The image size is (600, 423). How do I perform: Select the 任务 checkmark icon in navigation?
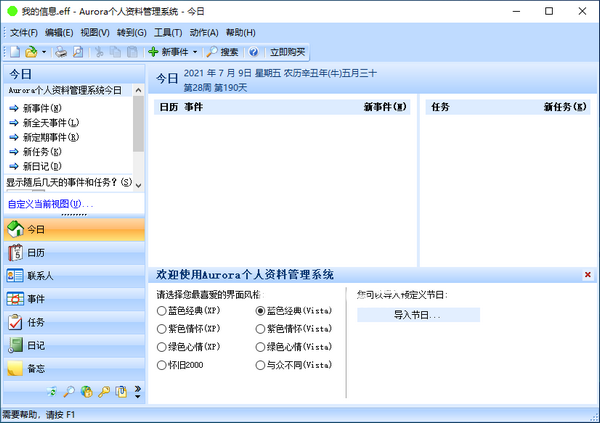[x=15, y=322]
